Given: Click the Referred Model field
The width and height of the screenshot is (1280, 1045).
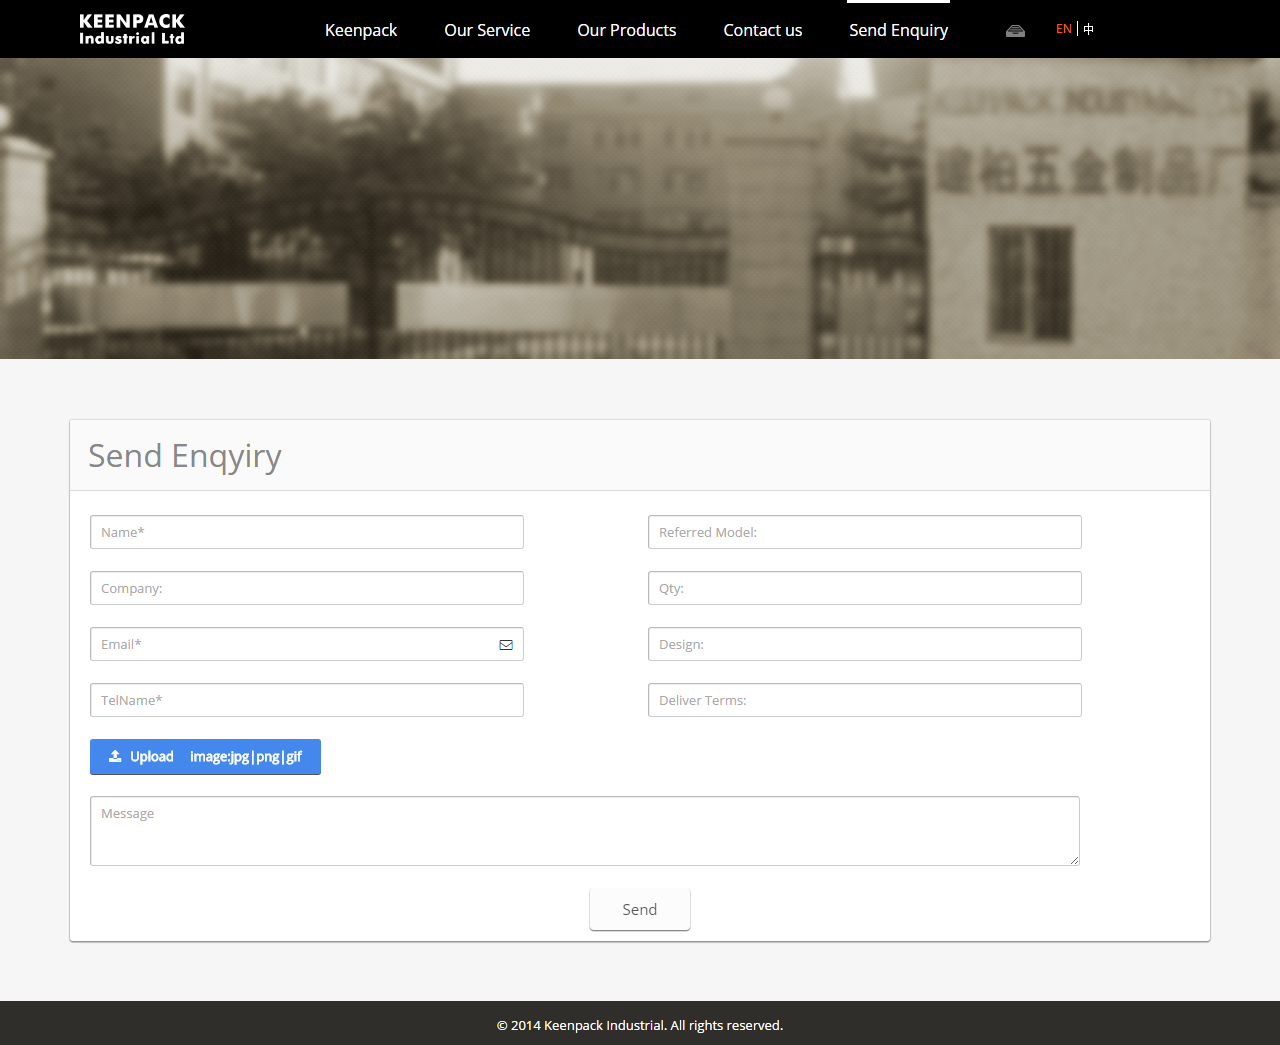Looking at the screenshot, I should 864,532.
